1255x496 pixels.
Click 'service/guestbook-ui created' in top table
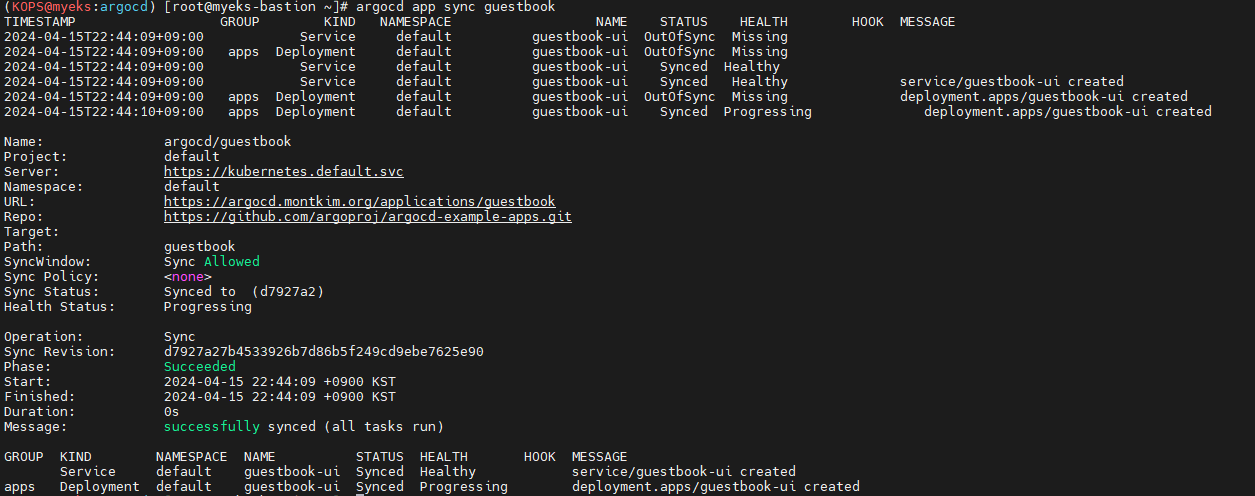pos(1012,82)
